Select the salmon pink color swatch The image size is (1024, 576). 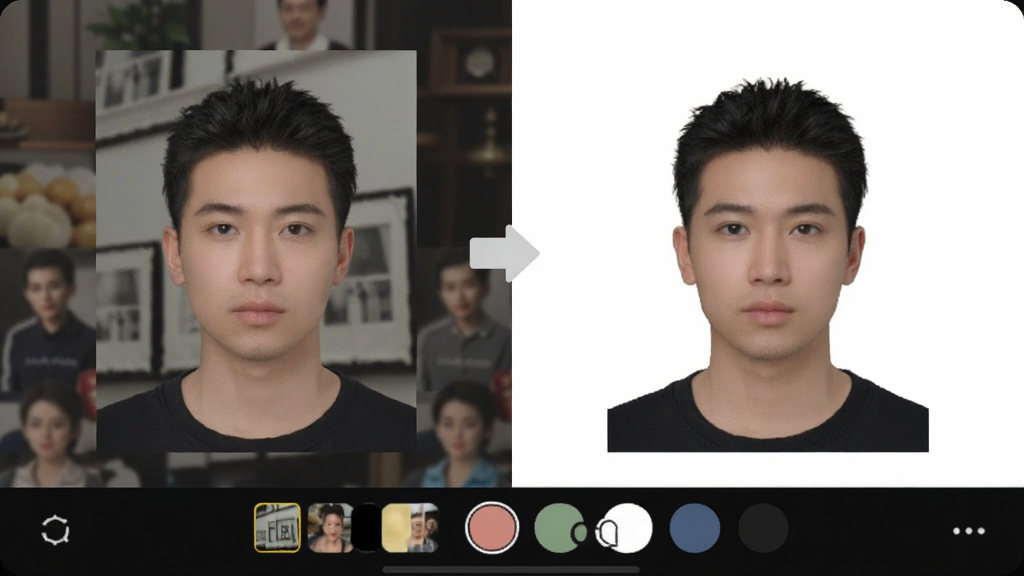tap(492, 528)
